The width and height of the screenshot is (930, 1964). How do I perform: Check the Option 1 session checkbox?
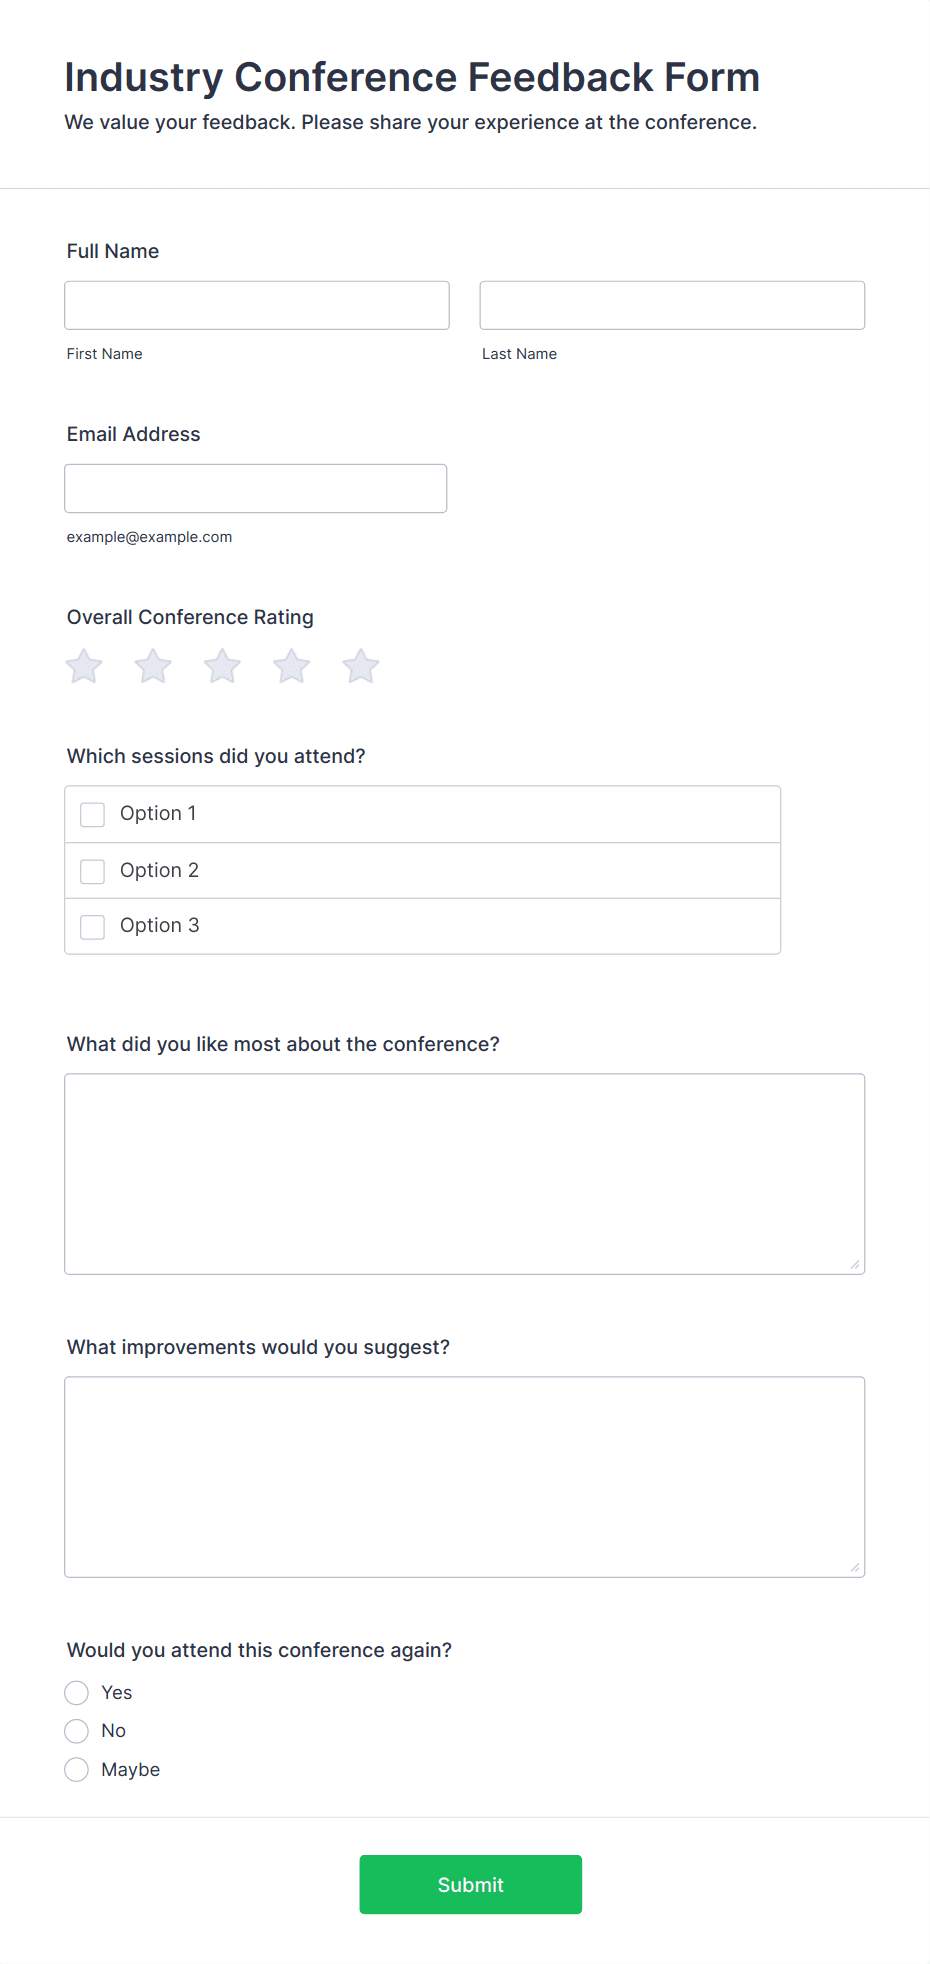click(x=92, y=814)
